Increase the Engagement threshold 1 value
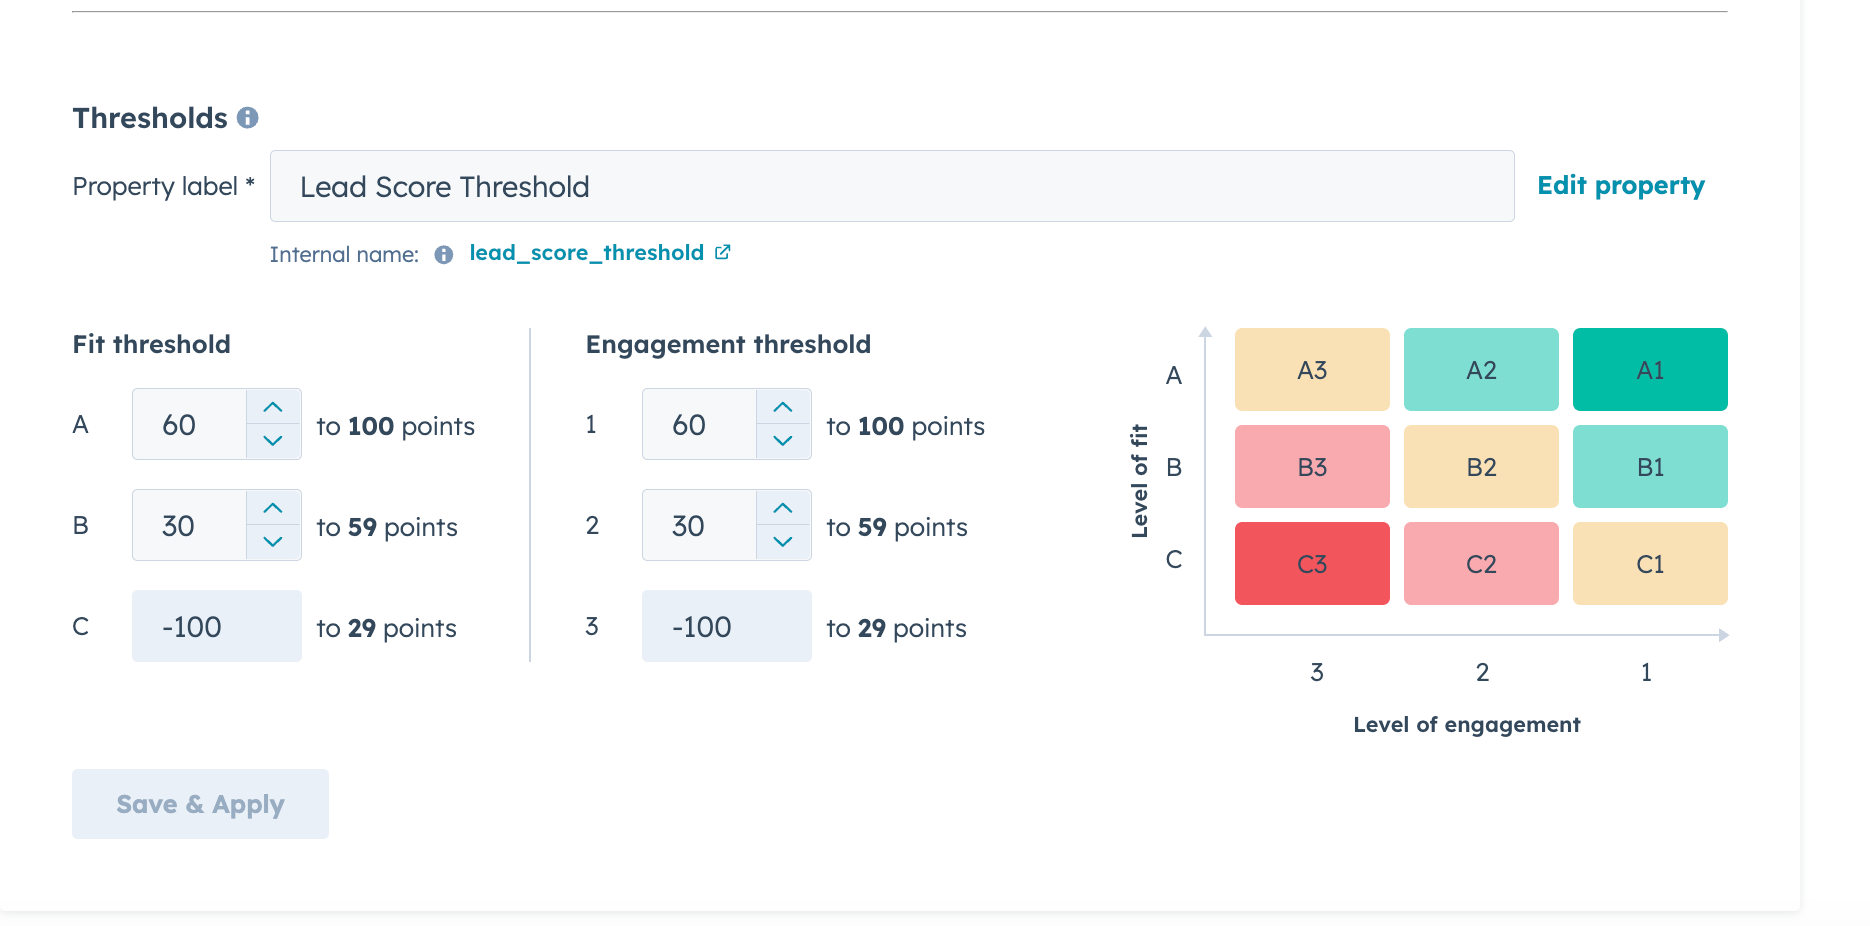 coord(782,408)
